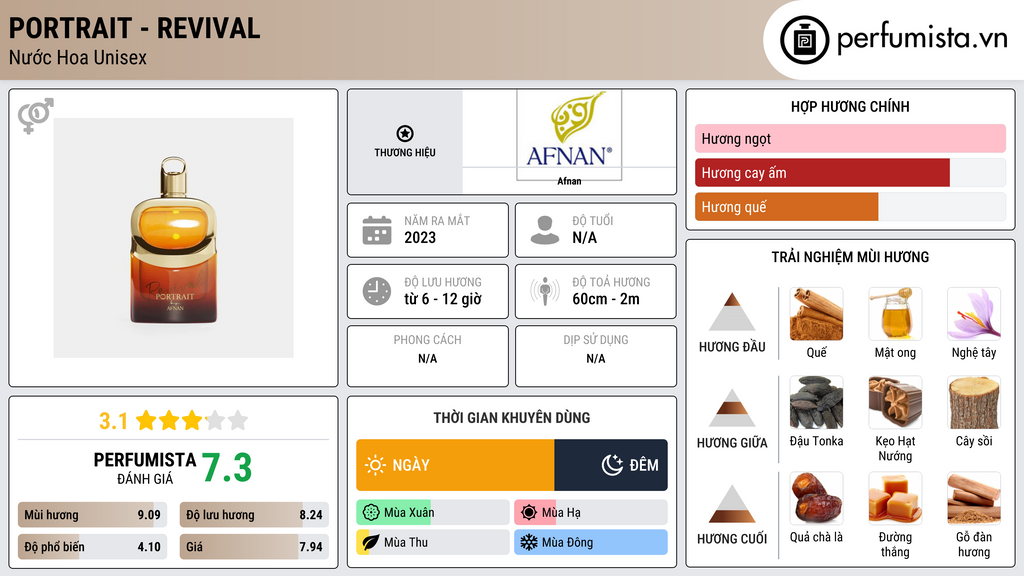1024x576 pixels.
Task: Click the Mùi hương score bar
Action: 92,515
